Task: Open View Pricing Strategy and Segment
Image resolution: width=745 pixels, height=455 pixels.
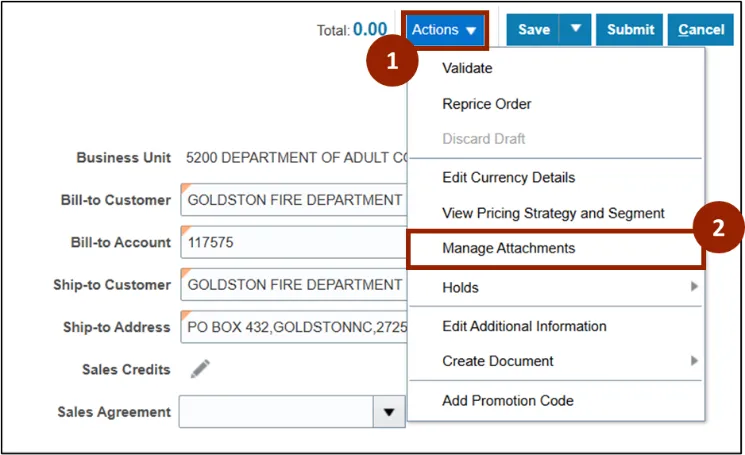Action: [x=553, y=213]
